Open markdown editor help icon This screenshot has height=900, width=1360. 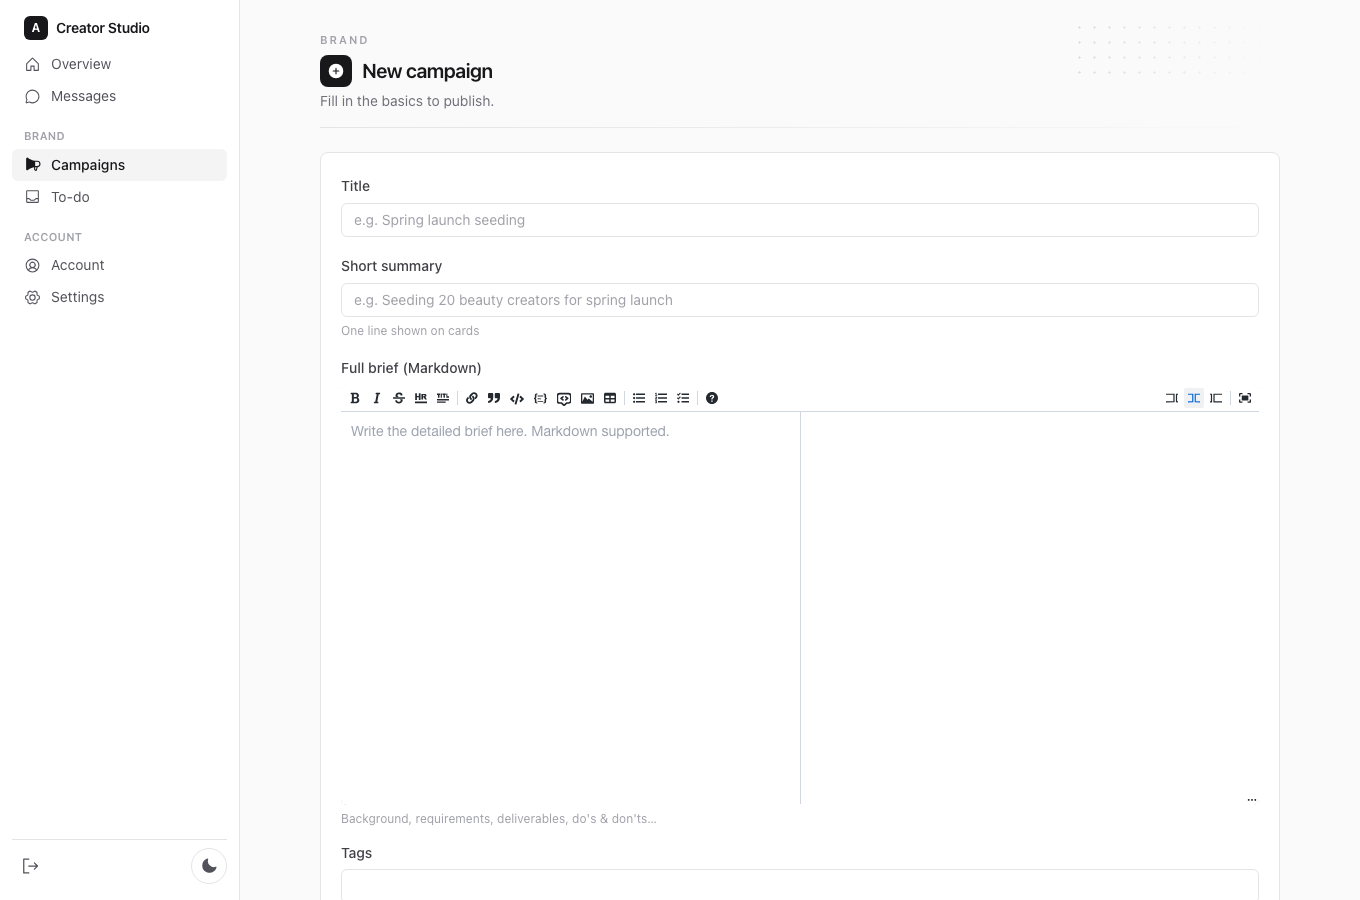pyautogui.click(x=712, y=398)
